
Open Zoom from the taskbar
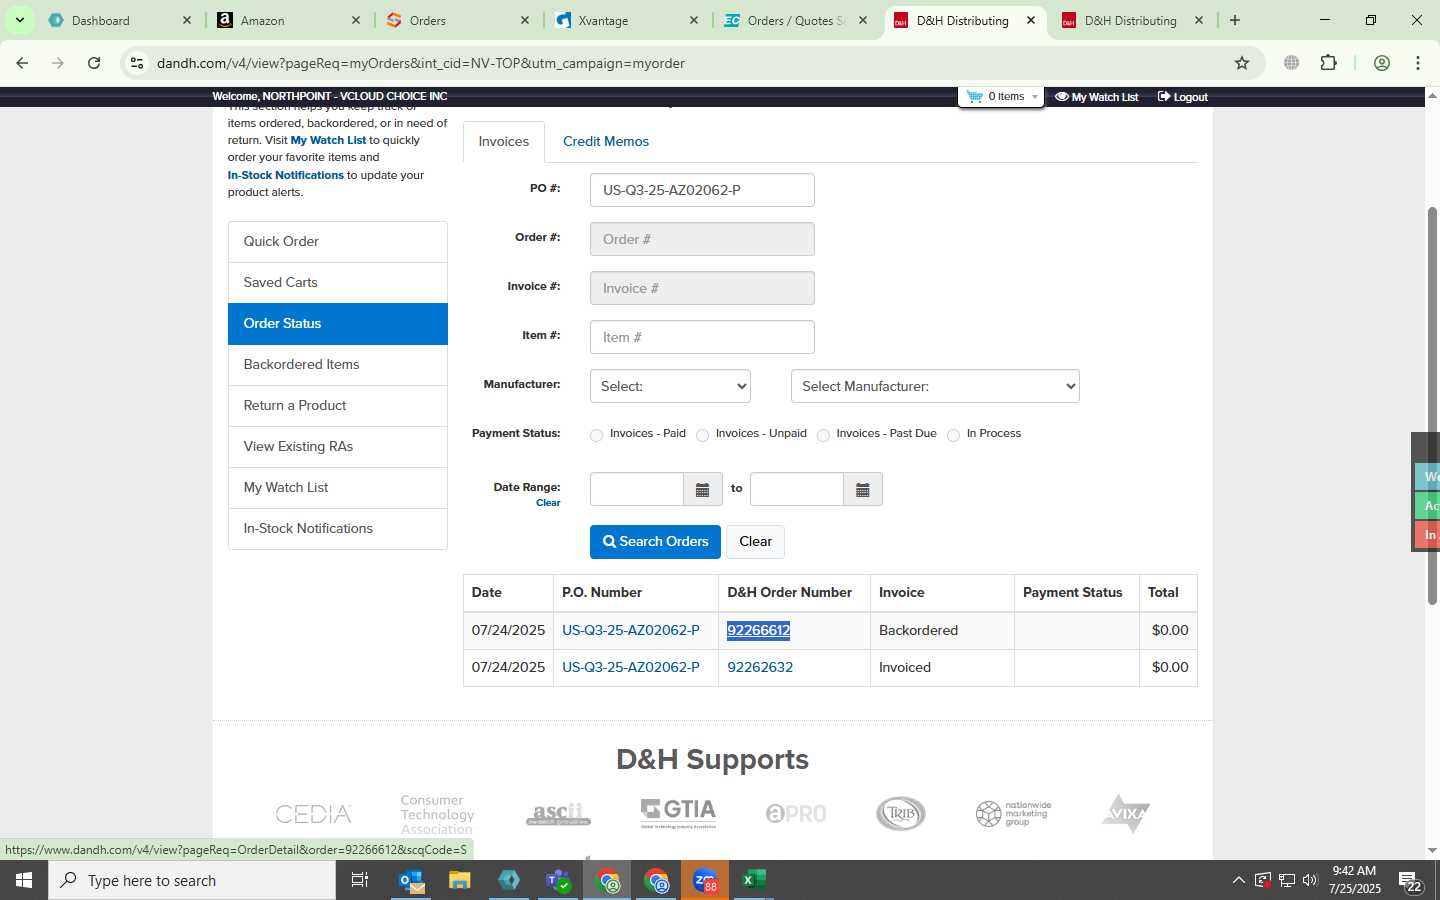click(705, 880)
